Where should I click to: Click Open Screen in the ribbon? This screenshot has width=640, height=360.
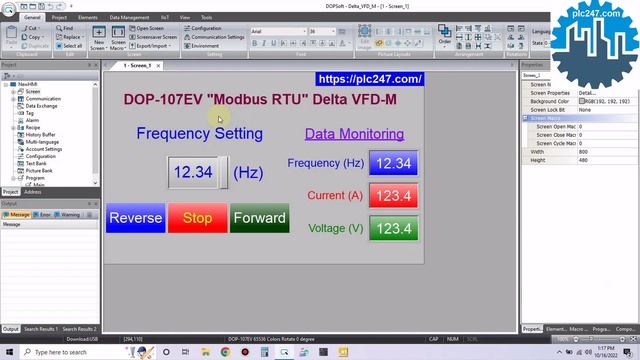pos(147,28)
